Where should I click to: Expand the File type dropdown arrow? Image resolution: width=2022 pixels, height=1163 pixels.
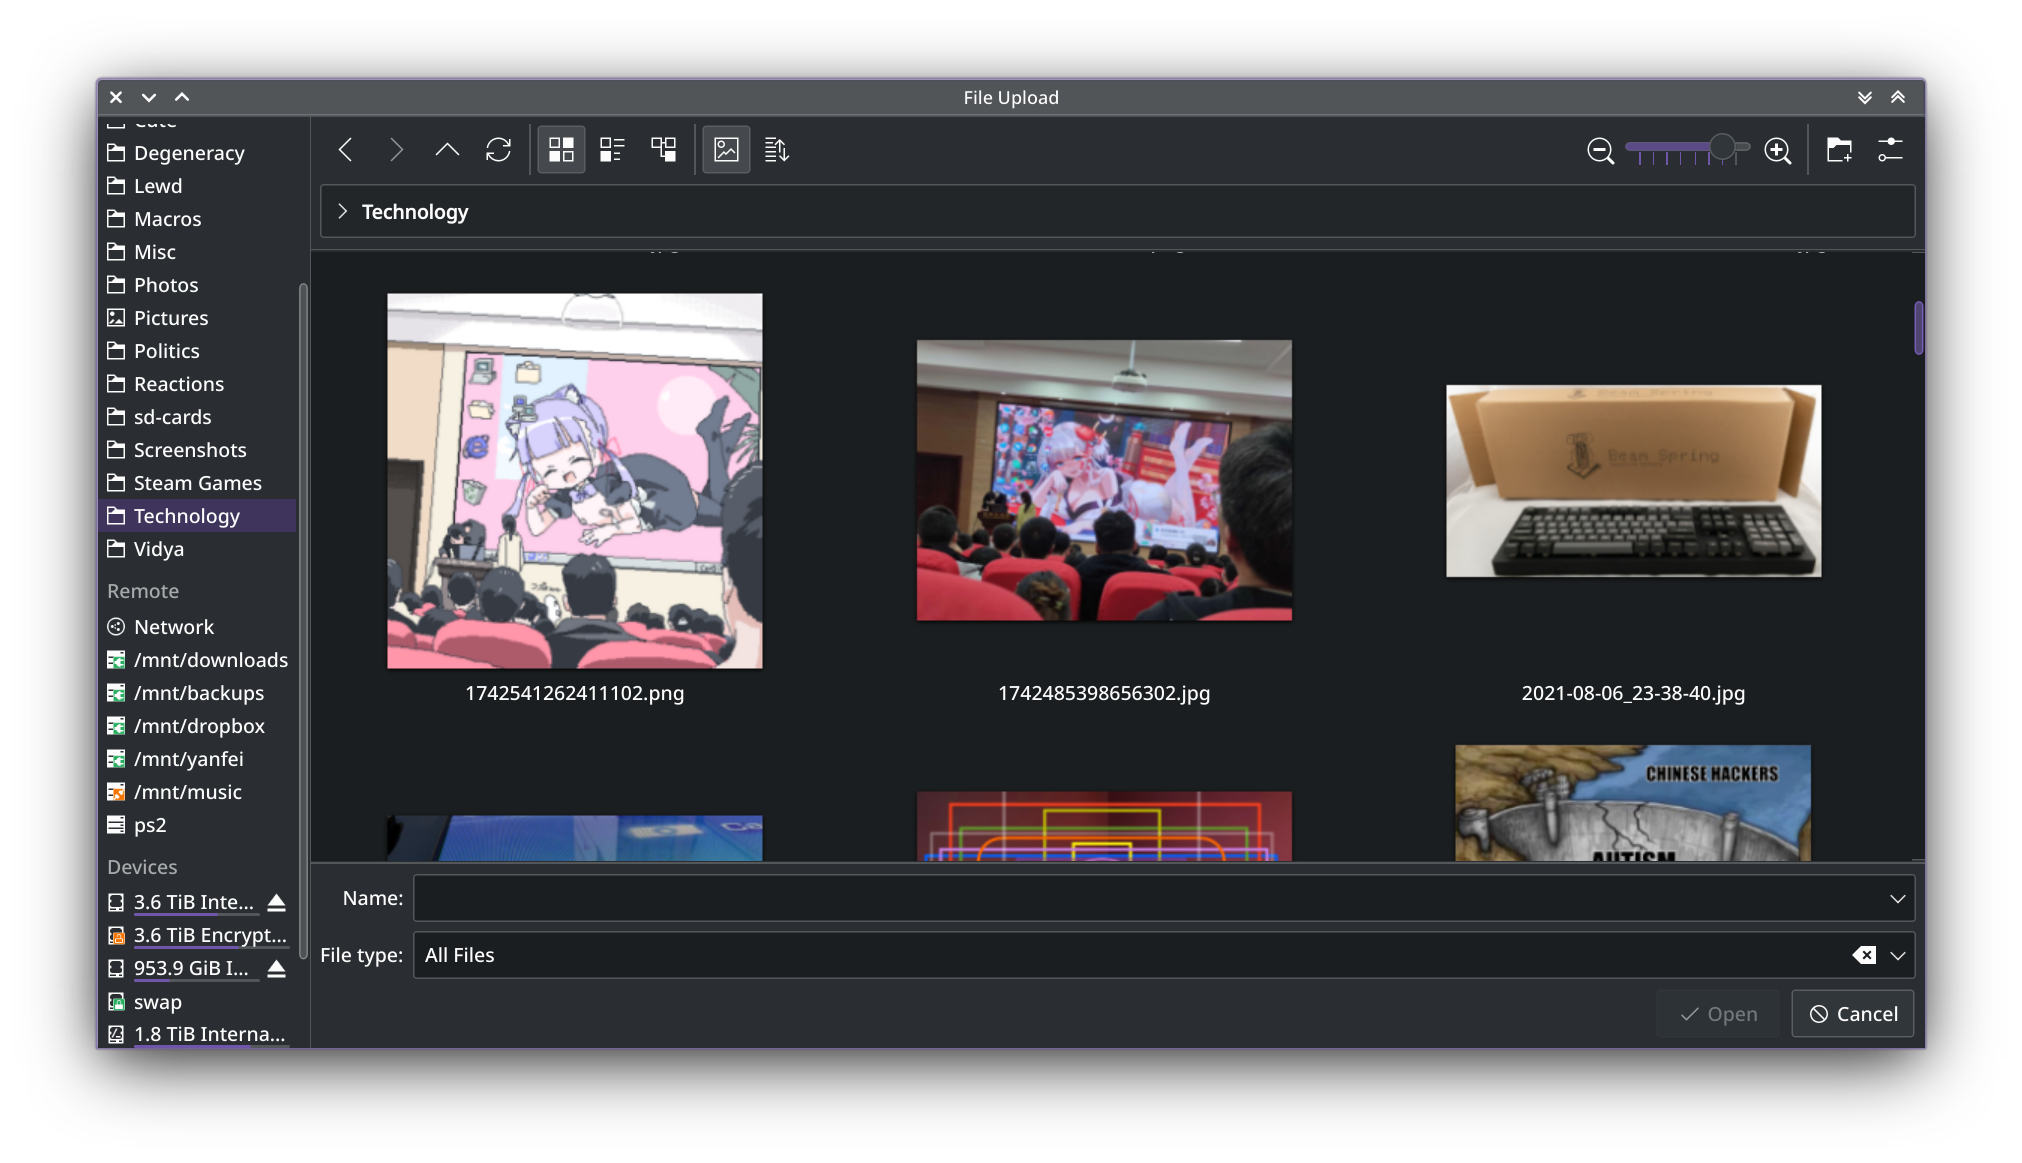coord(1897,955)
